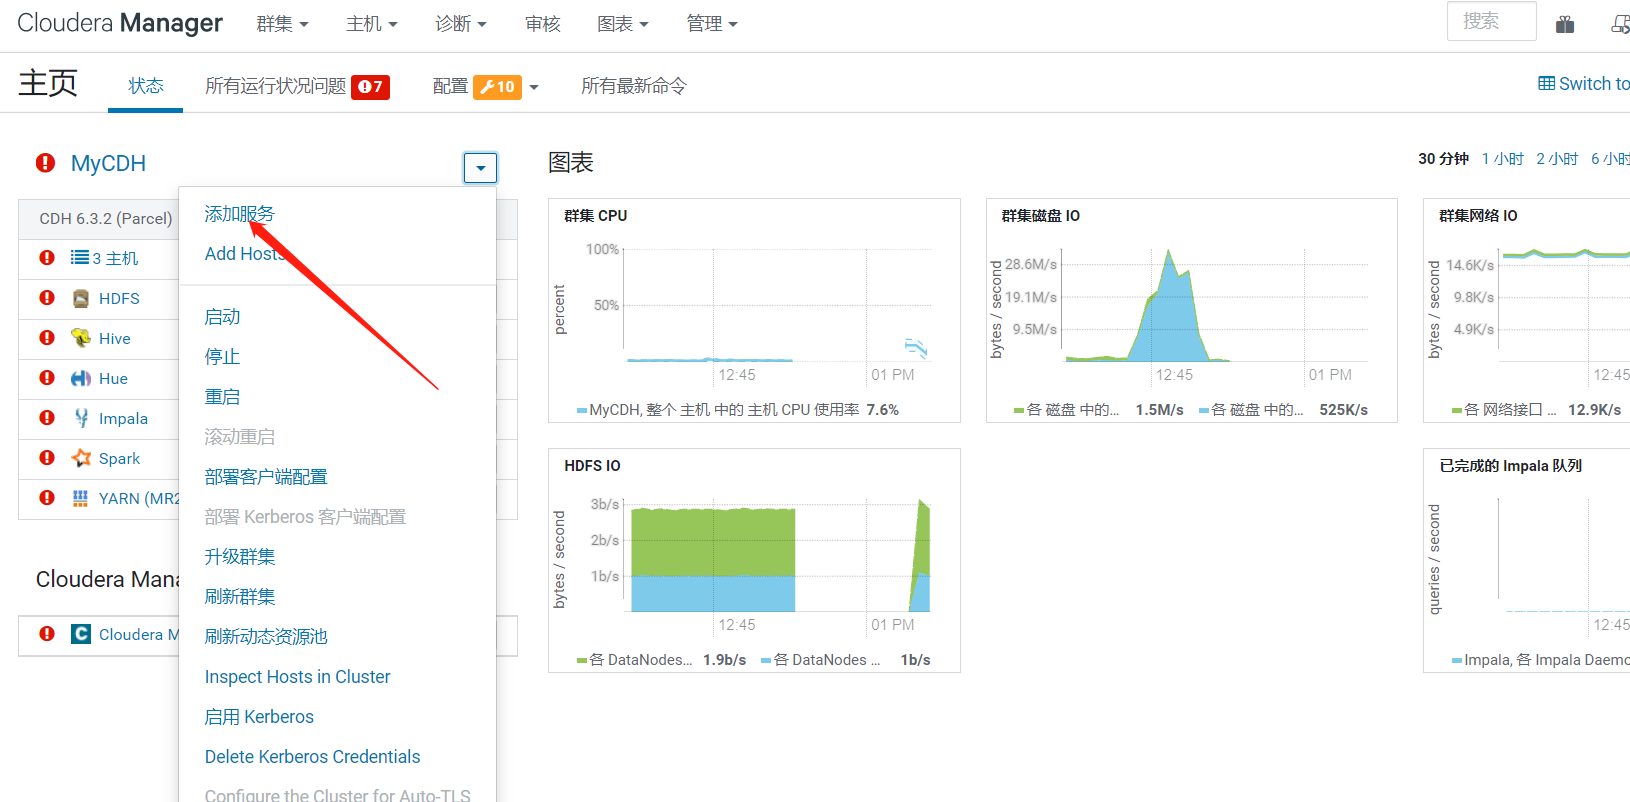Open the 群集磁盘 IO chart title

point(1041,216)
